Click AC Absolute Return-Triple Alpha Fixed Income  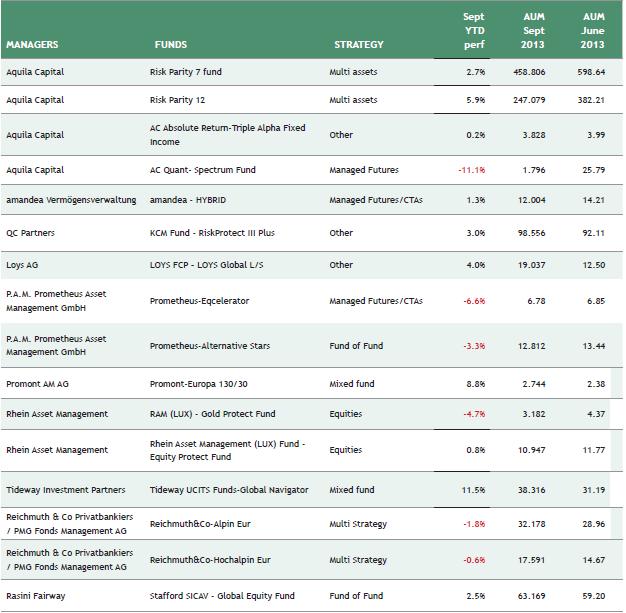pos(227,135)
